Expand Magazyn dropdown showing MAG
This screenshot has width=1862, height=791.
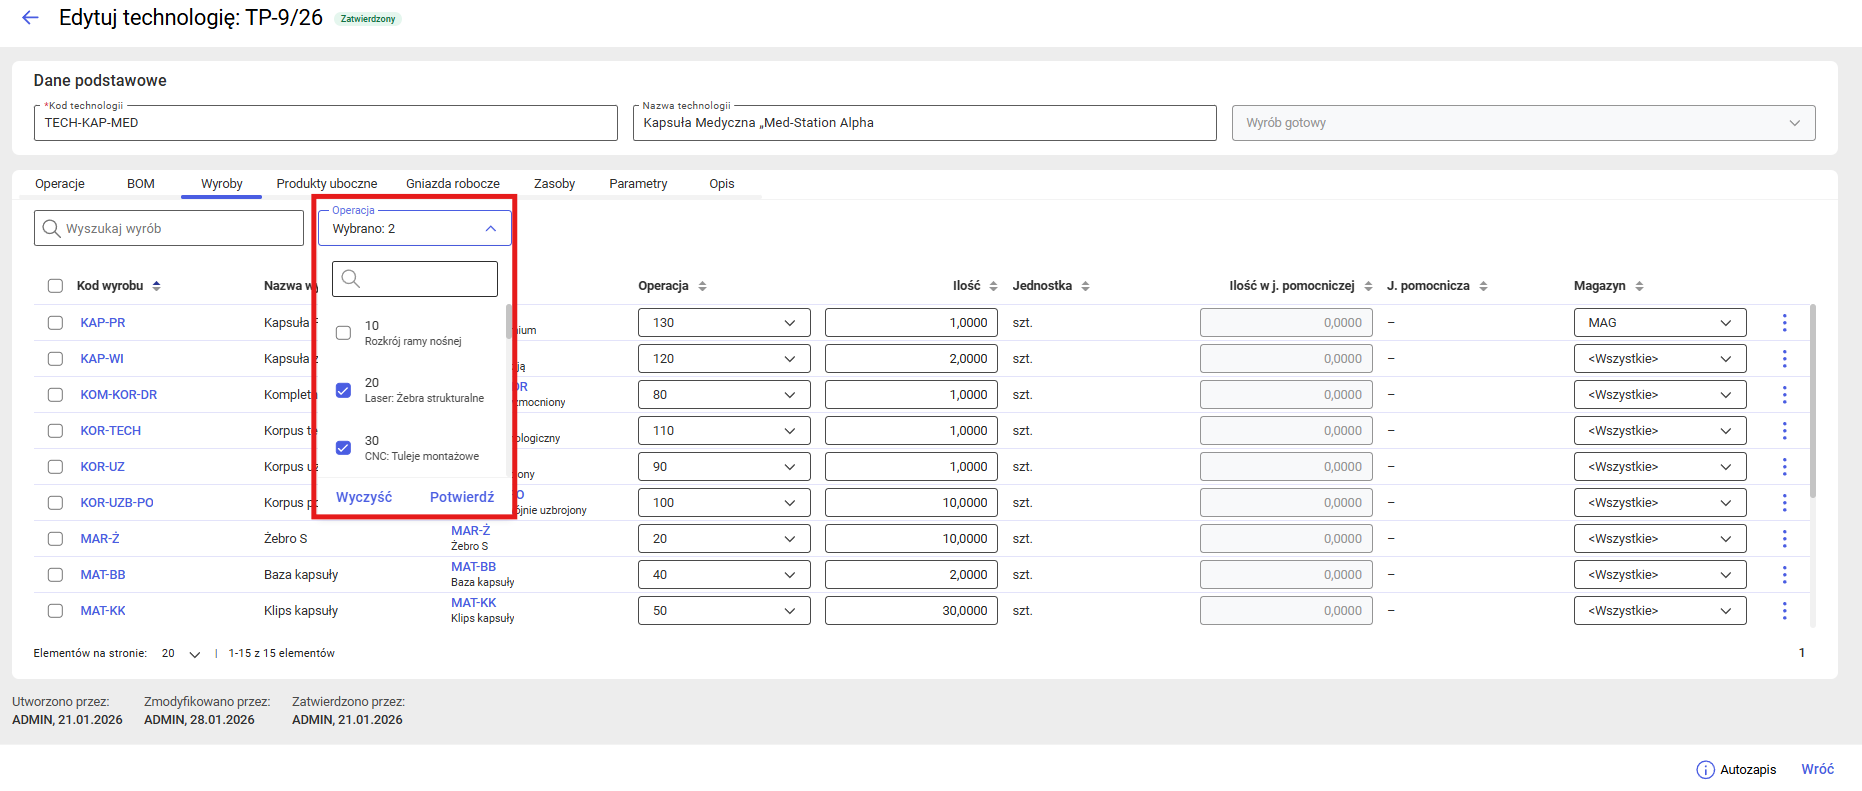(x=1659, y=323)
